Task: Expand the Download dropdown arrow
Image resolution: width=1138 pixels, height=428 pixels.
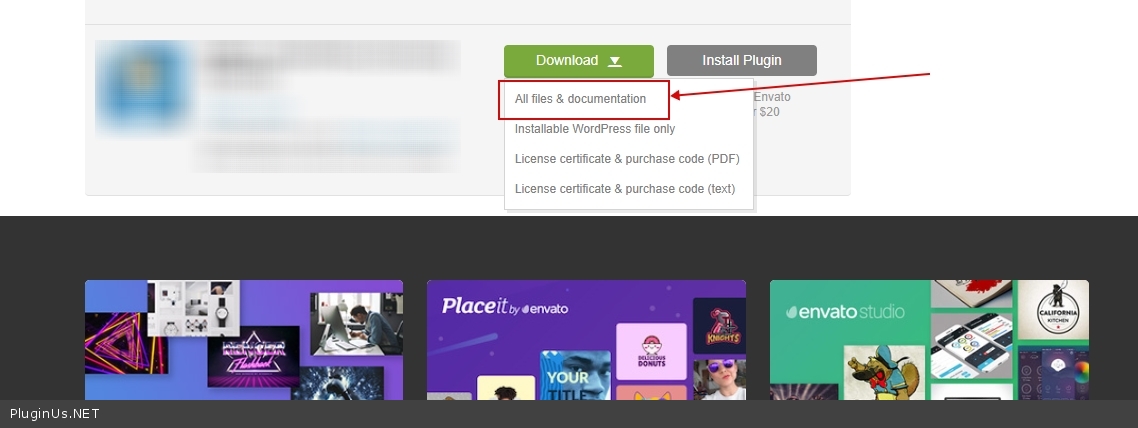Action: 615,62
